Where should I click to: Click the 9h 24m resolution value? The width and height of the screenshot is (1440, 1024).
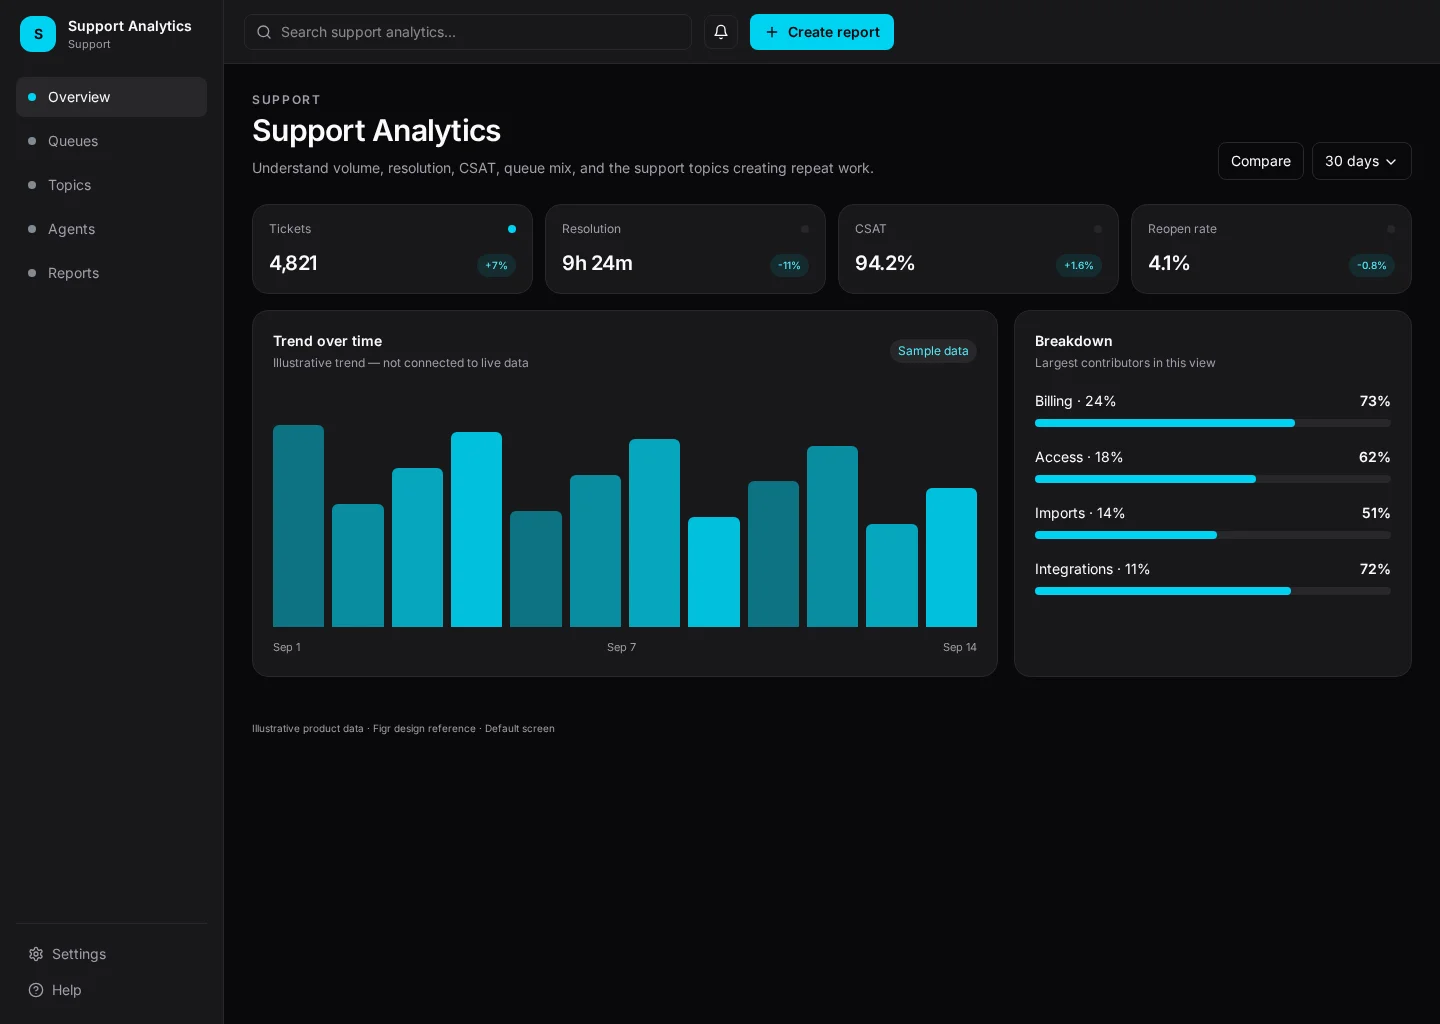pos(597,263)
